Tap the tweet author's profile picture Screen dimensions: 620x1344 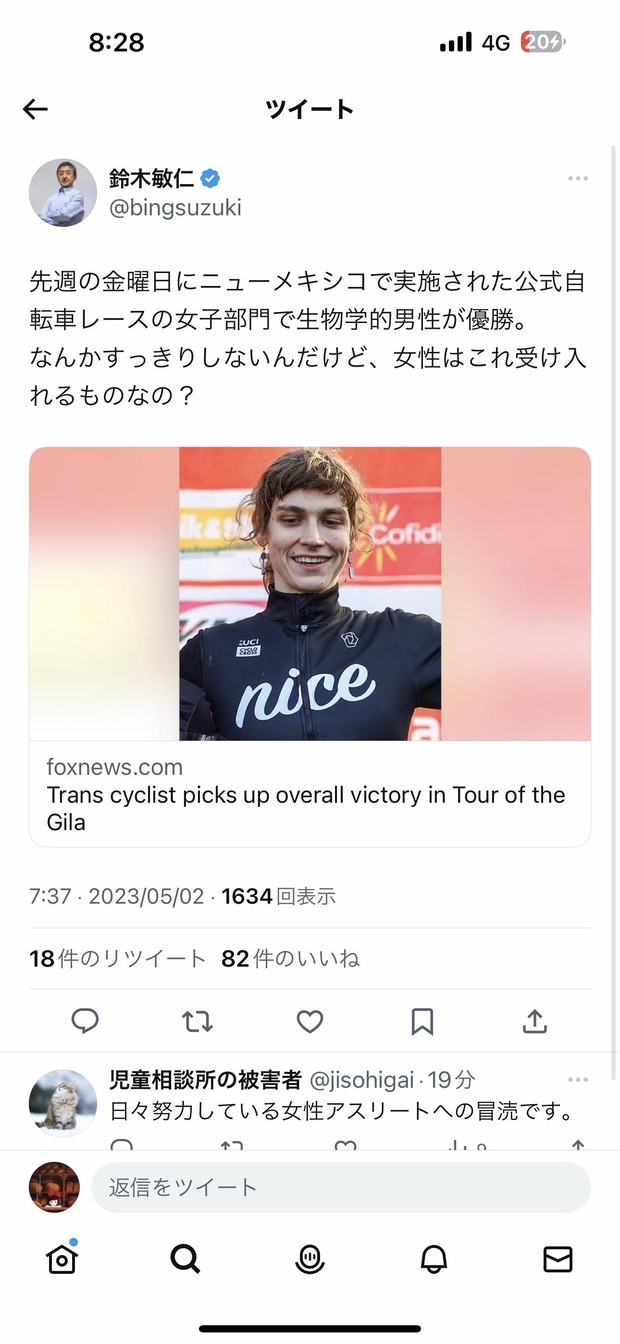(63, 192)
